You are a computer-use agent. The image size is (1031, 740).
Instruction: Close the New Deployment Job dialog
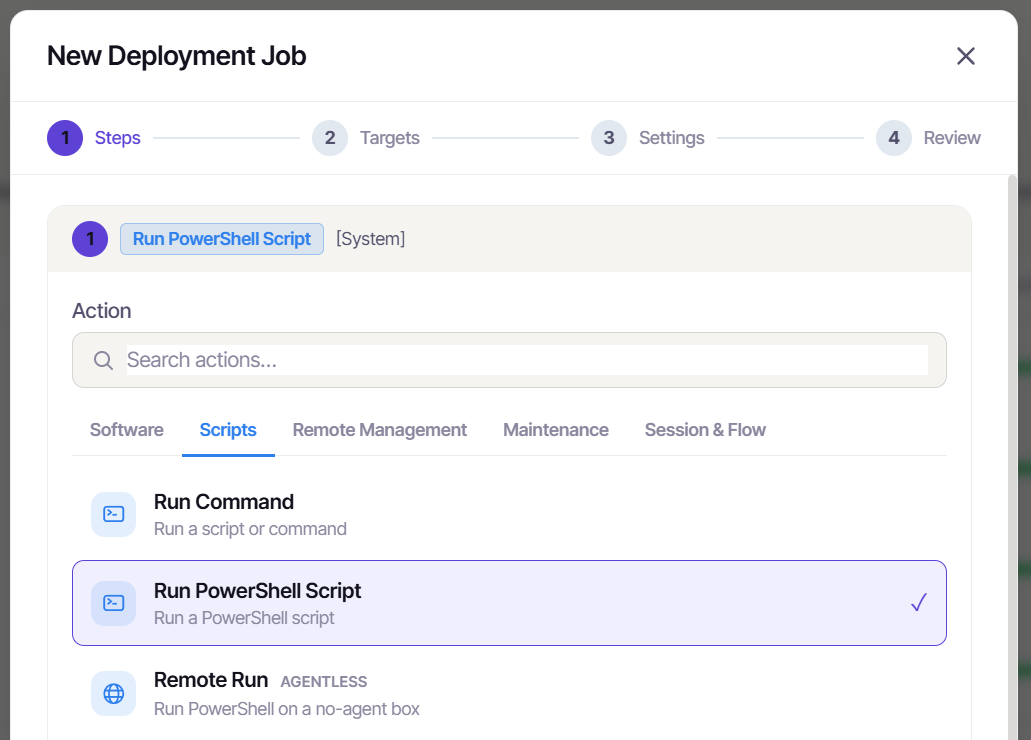coord(965,56)
